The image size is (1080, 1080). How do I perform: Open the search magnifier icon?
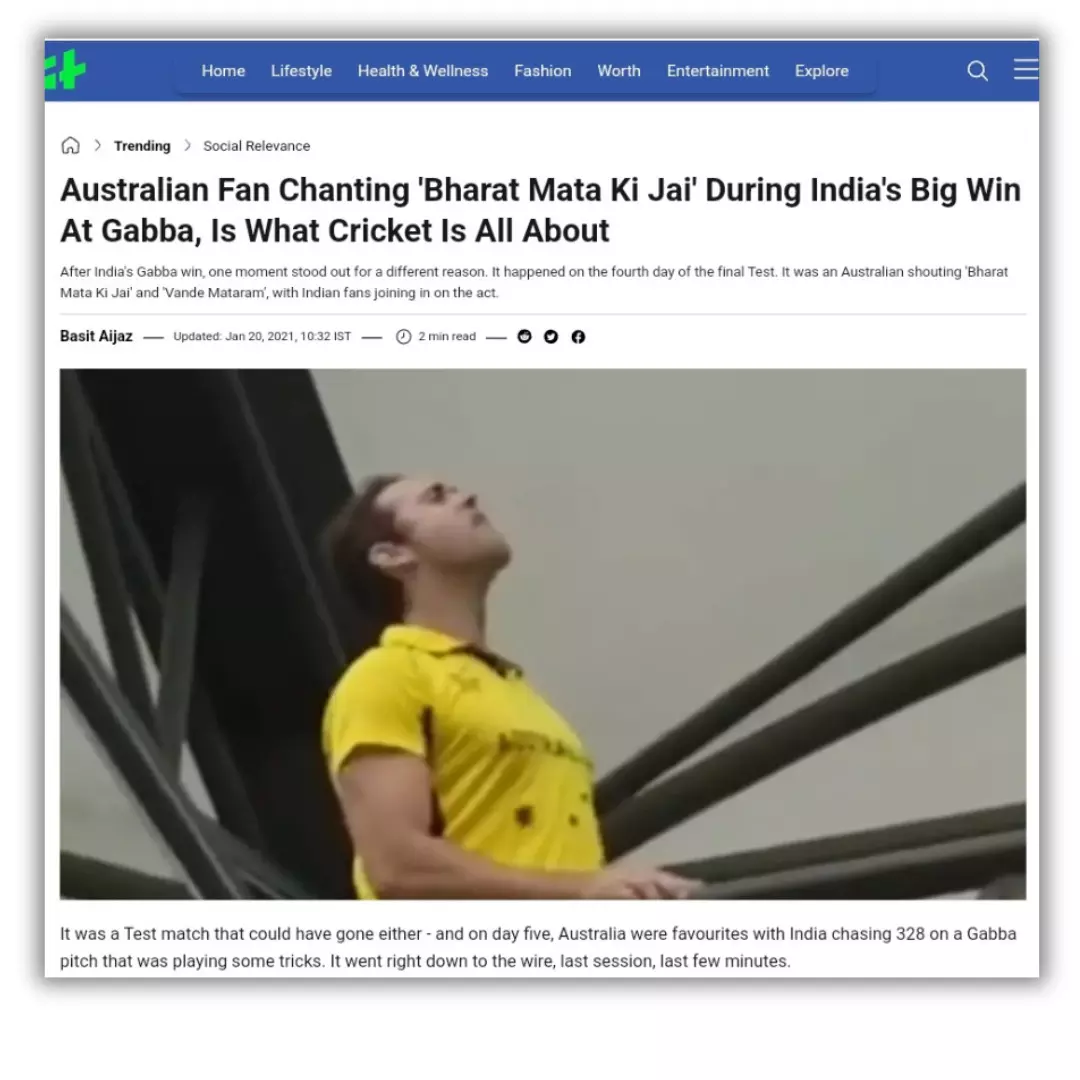[977, 70]
